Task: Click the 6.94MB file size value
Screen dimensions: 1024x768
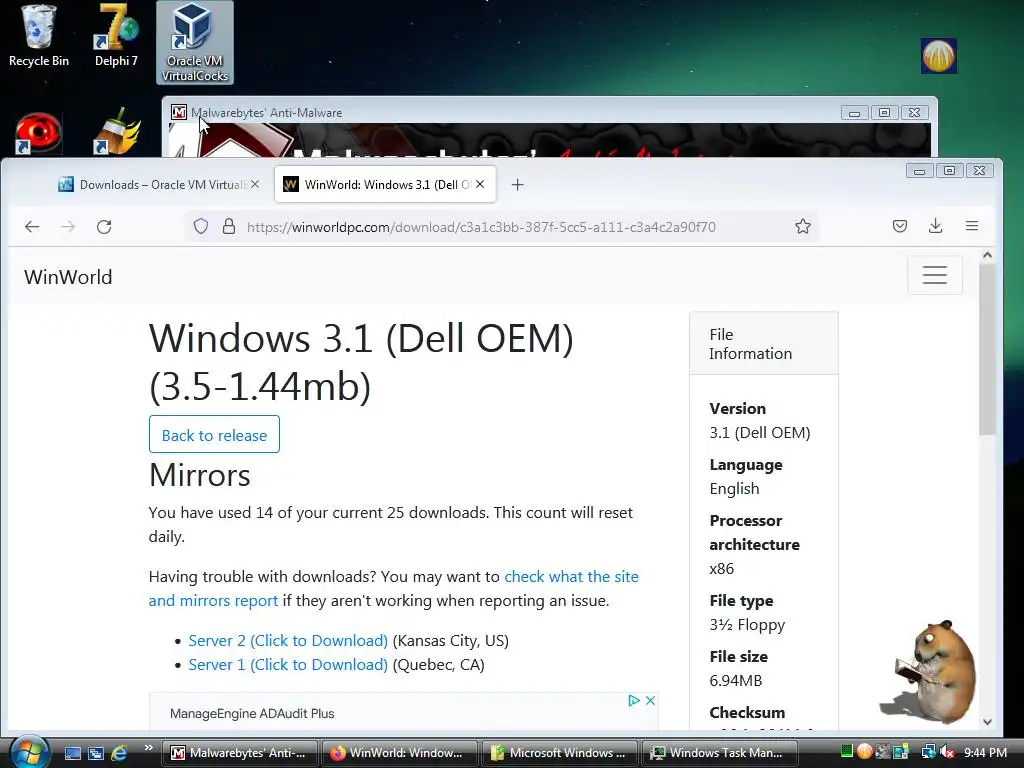Action: (735, 680)
